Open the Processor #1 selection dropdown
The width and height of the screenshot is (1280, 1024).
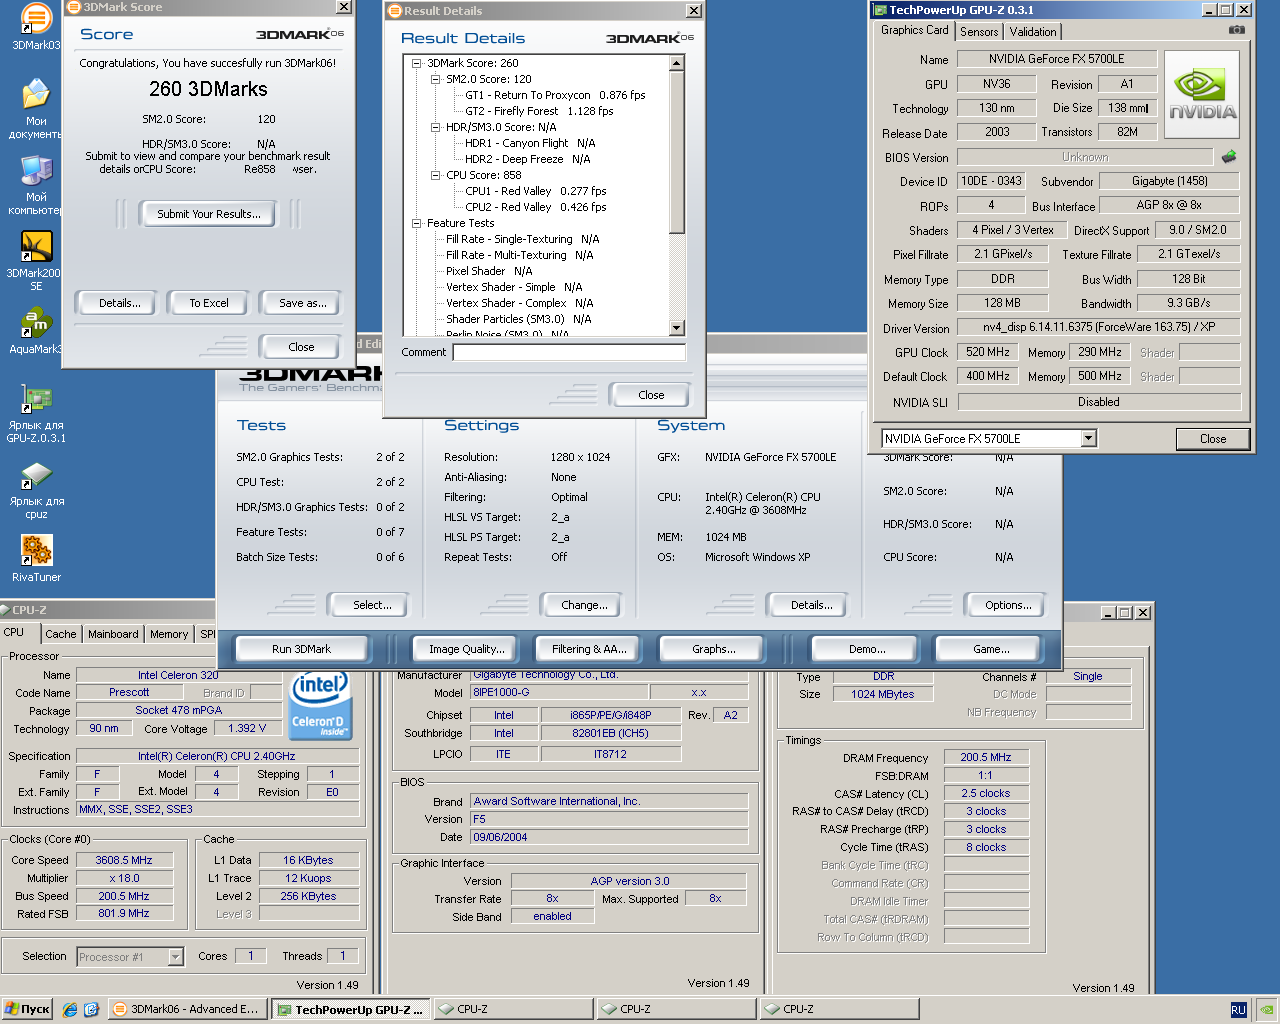click(x=175, y=957)
